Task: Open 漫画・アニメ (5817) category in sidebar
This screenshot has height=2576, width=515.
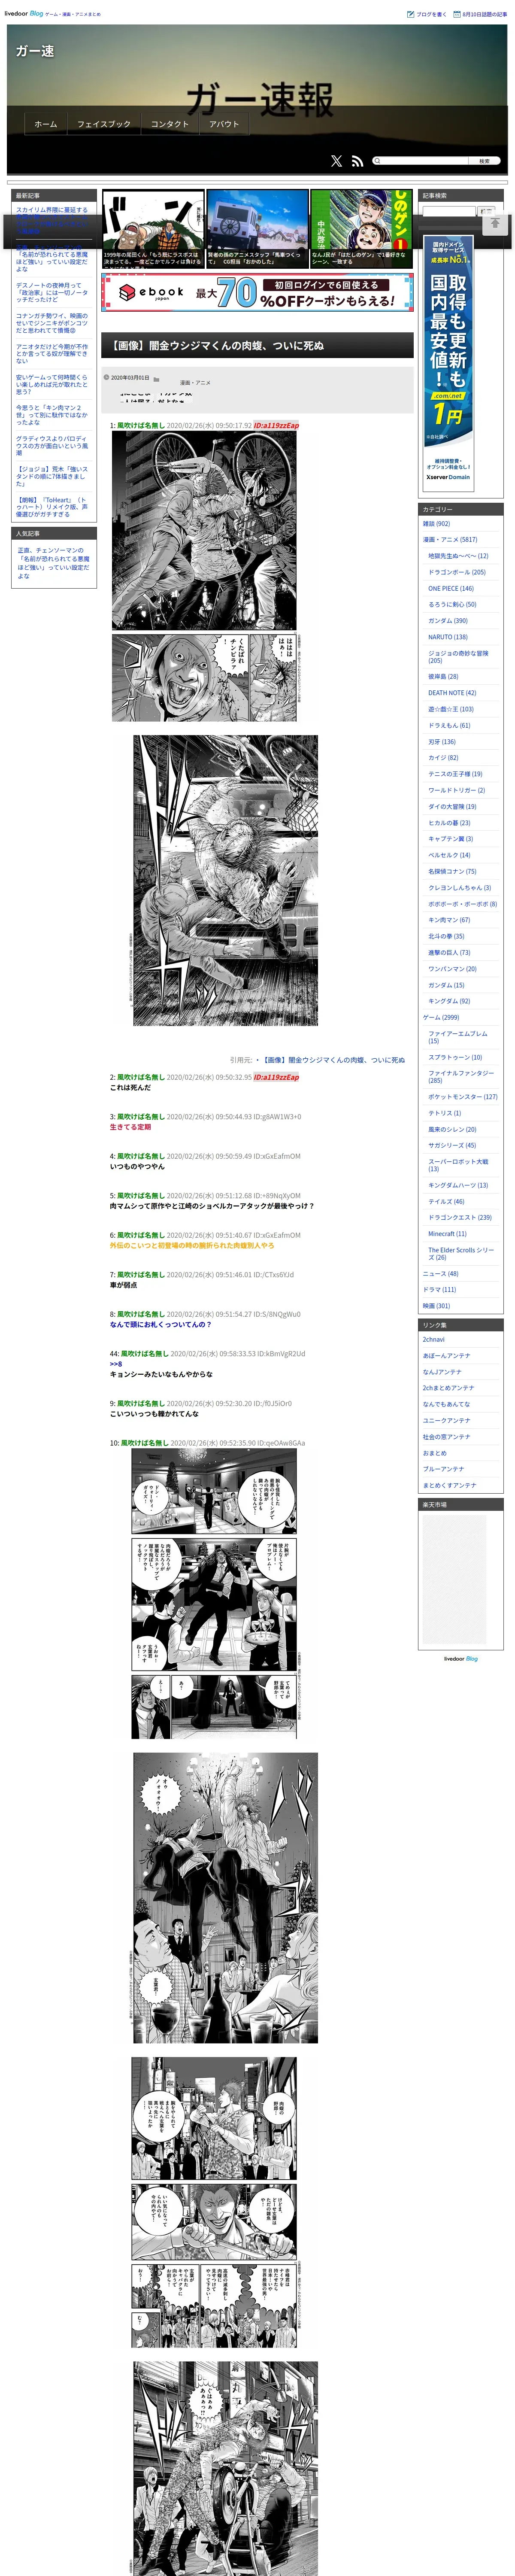Action: (450, 540)
